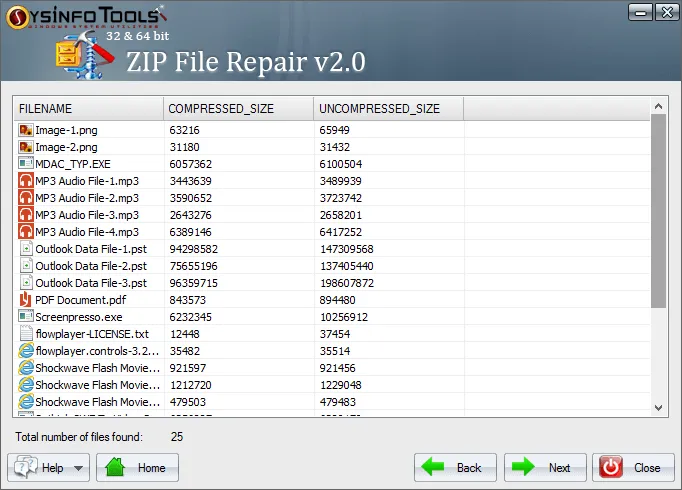Click the file list vertical scrollbar thumb
The height and width of the screenshot is (490, 682).
[x=659, y=211]
